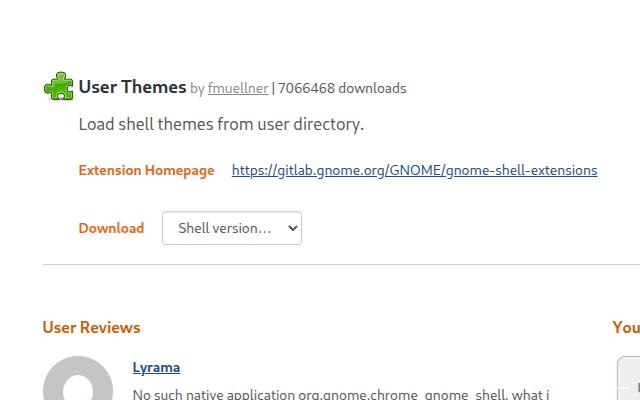Click the horizontal divider above User Reviews
This screenshot has width=640, height=400.
tap(340, 265)
